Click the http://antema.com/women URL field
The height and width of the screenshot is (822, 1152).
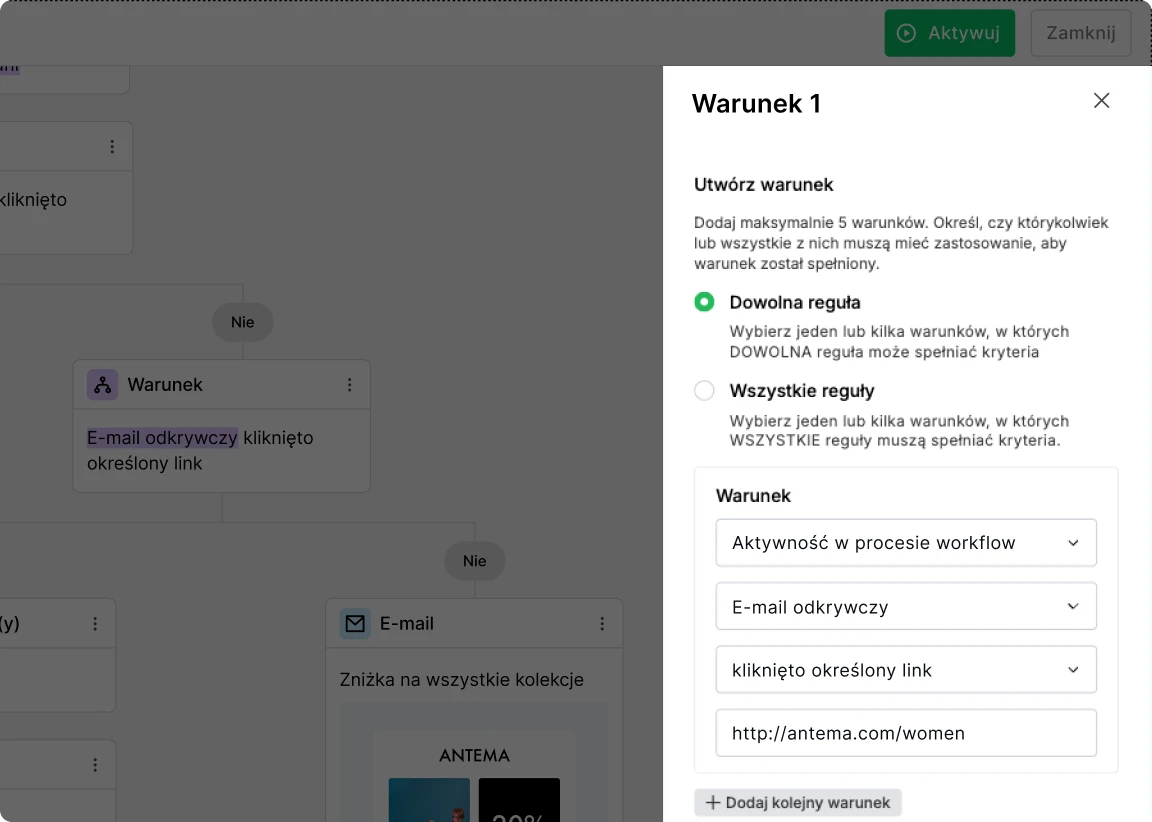click(906, 733)
